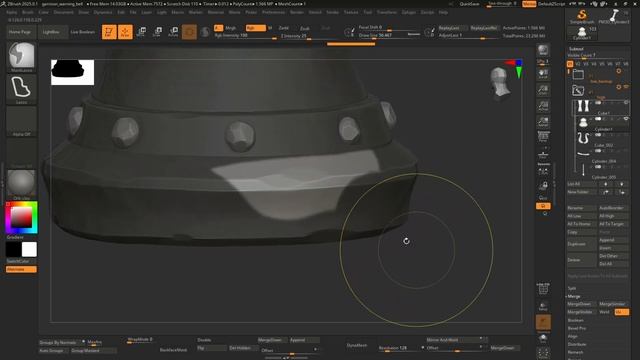Viewport: 640px width, 360px height.
Task: Toggle Live Boolean mode
Action: pos(82,32)
